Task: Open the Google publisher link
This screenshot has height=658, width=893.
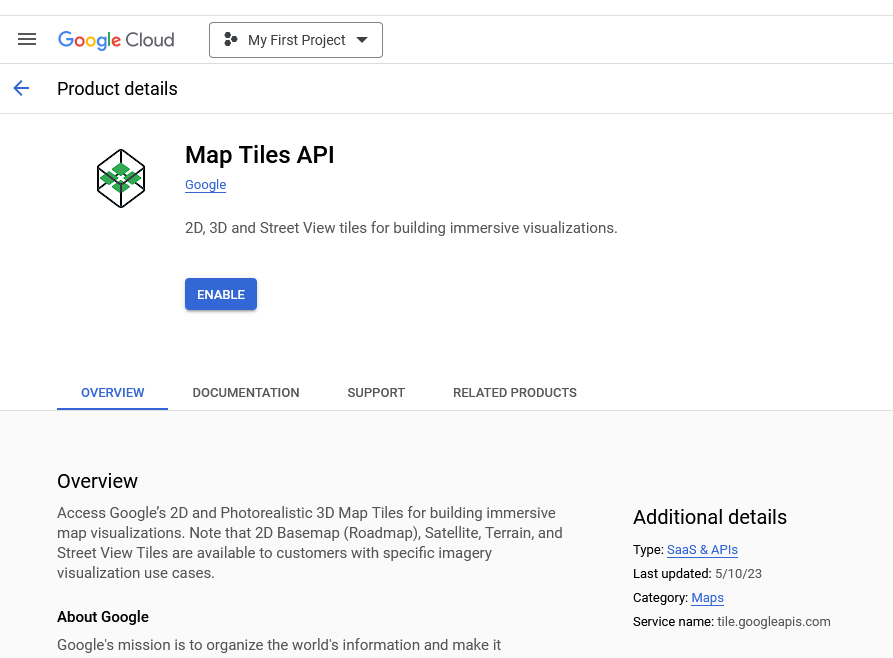Action: pos(206,185)
